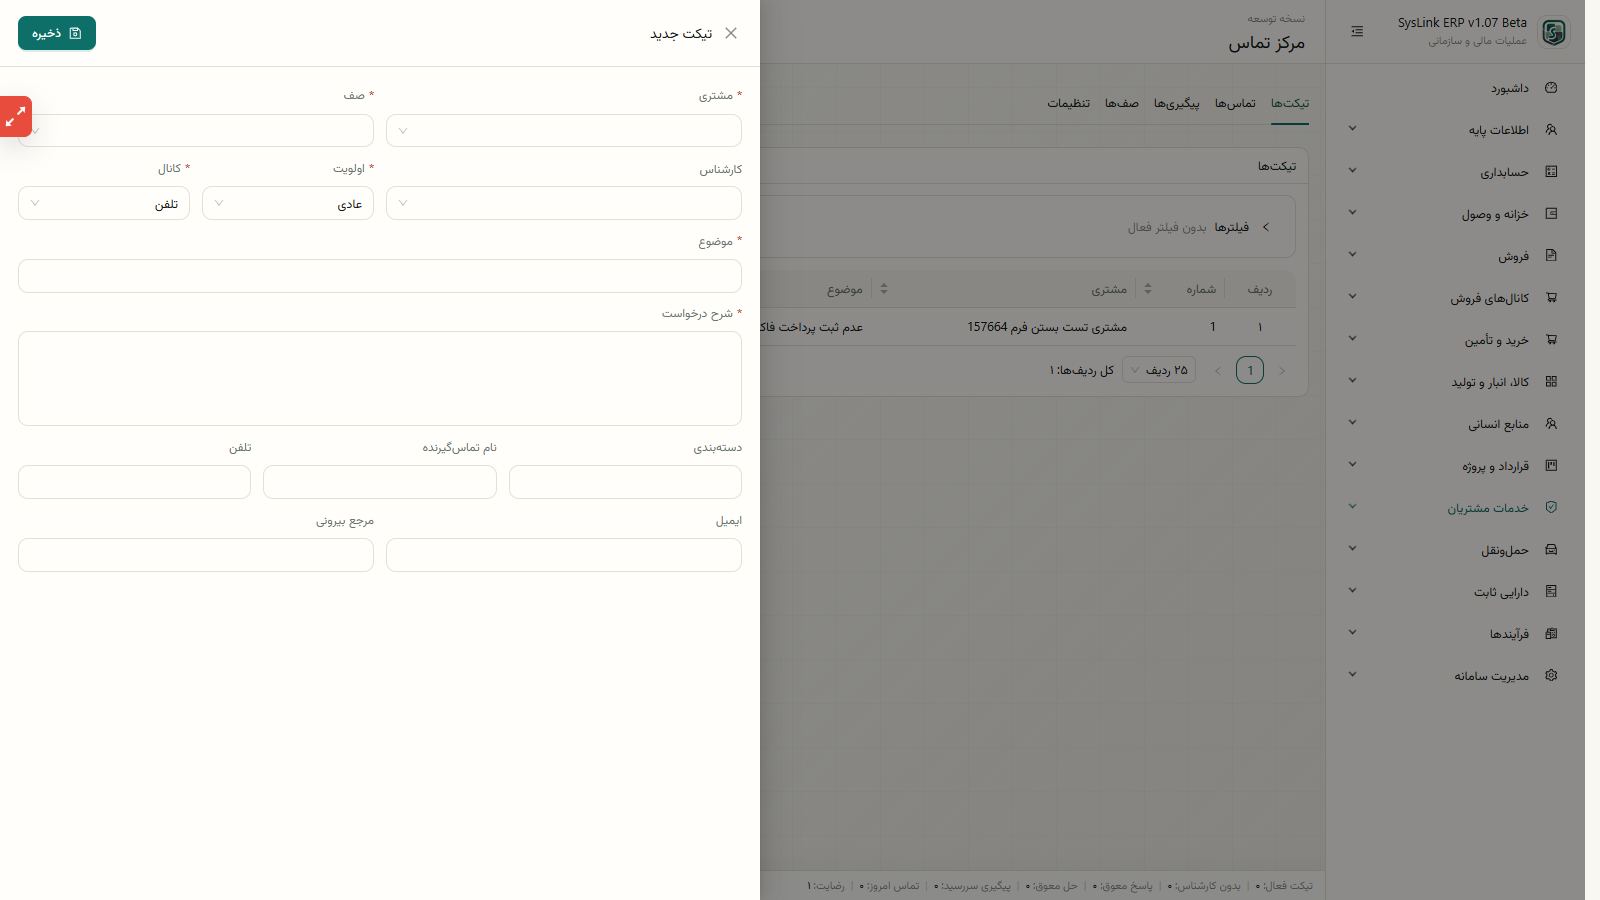Screen dimensions: 1600x900
Task: Click the تیکت فعال status bar entry
Action: [x=1285, y=886]
